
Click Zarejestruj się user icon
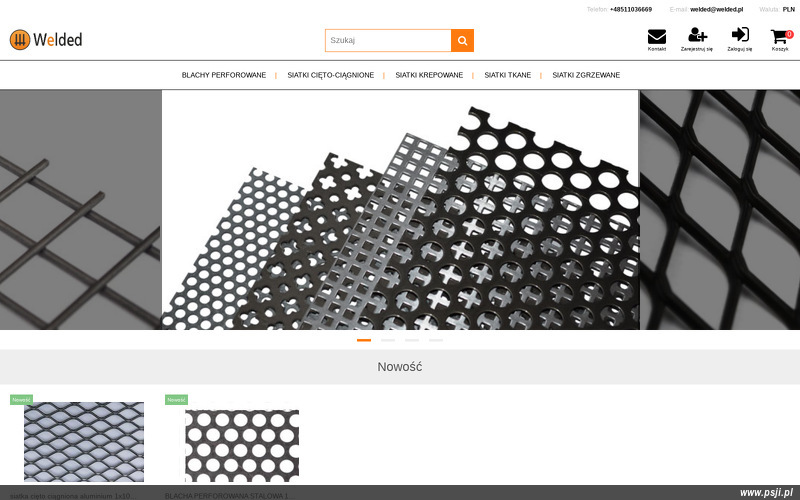697,35
